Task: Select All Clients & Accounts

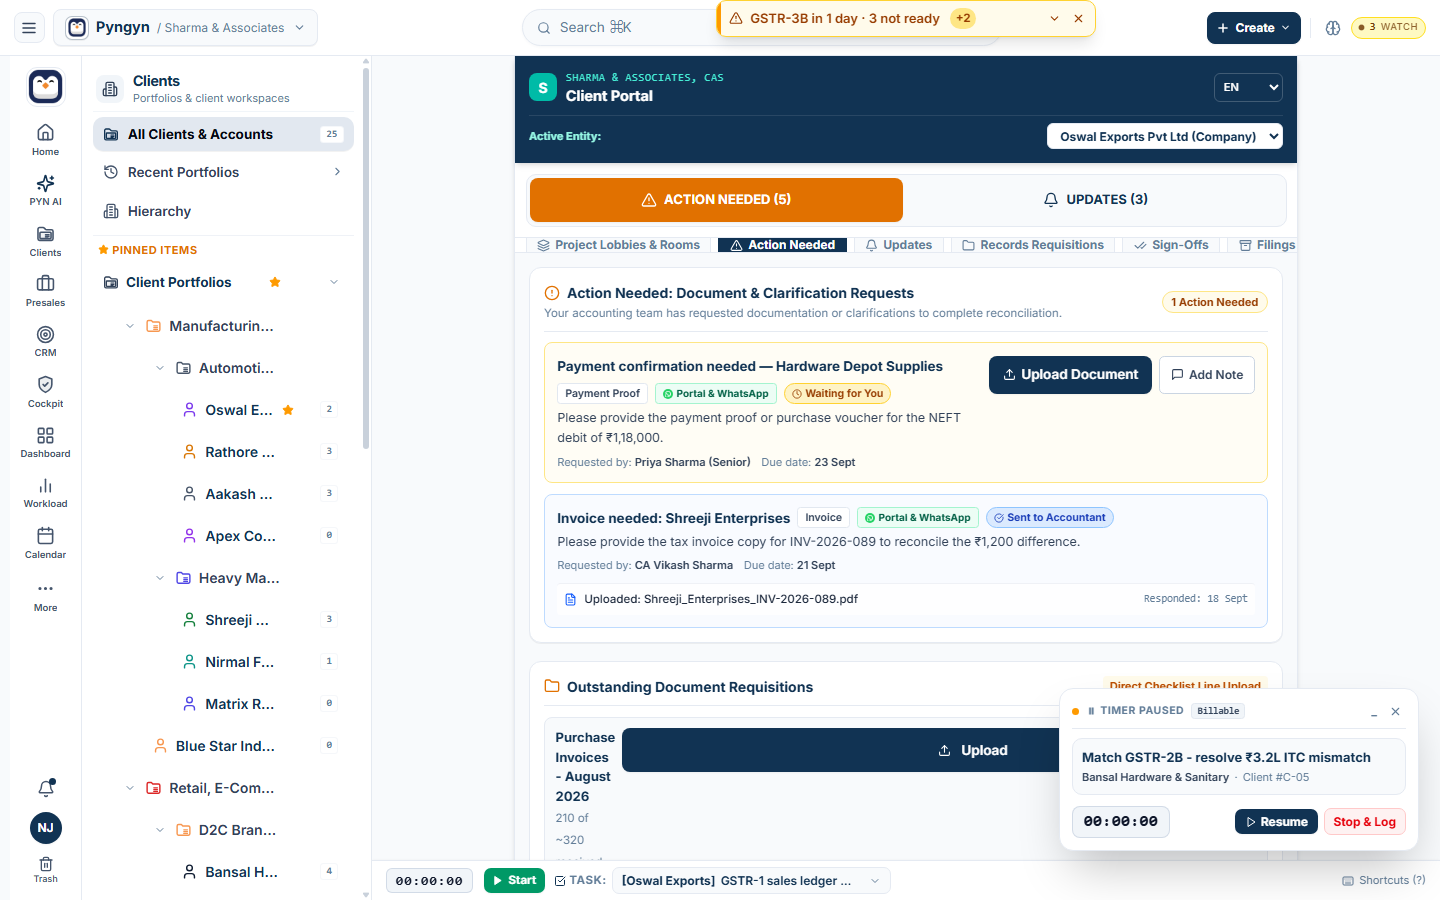Action: point(223,134)
